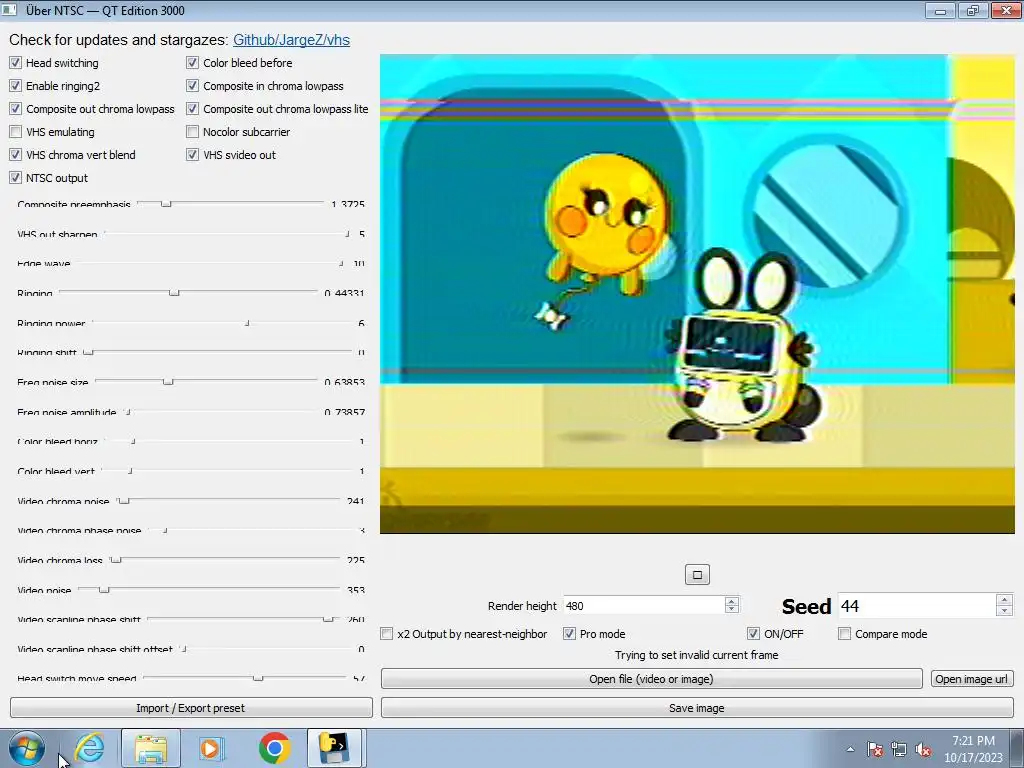Click Video chroma noise slider handle

[x=124, y=500]
